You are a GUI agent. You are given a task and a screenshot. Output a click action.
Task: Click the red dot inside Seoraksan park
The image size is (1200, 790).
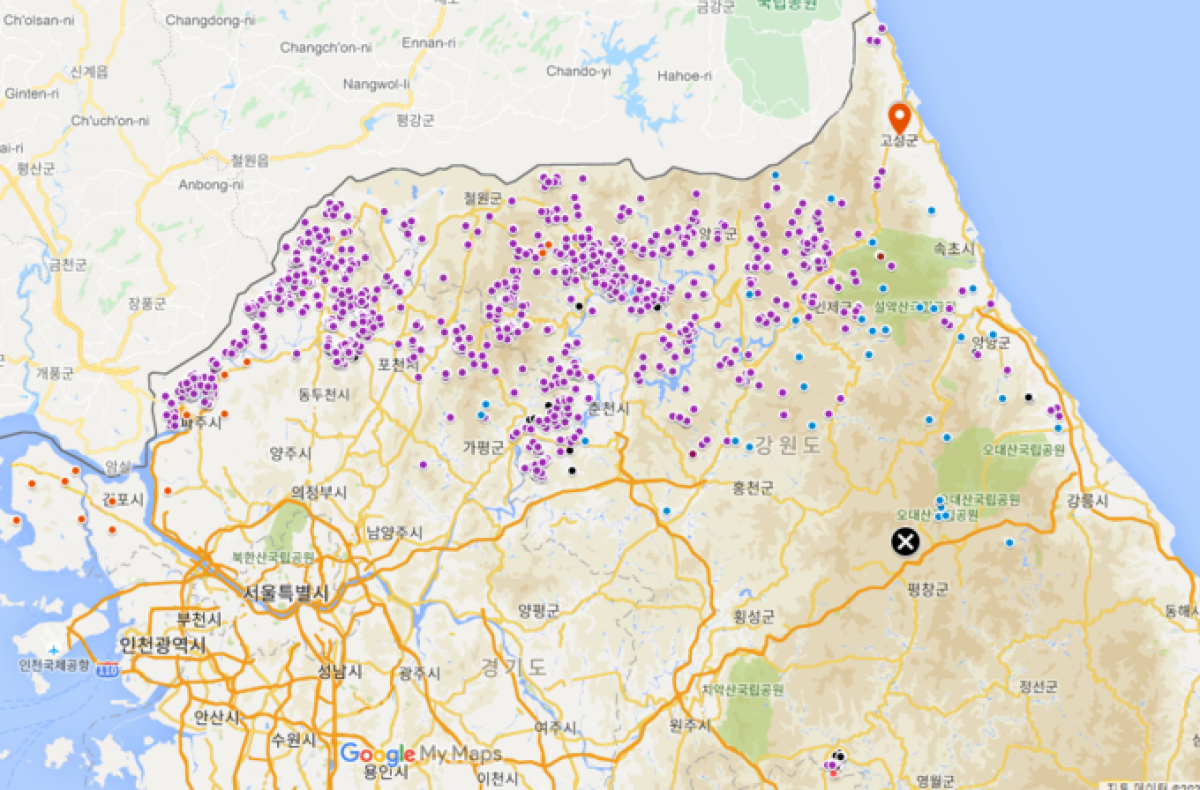[880, 256]
